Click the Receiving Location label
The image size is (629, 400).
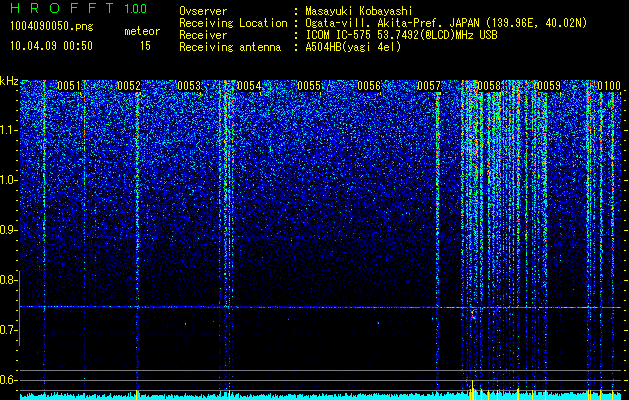pyautogui.click(x=233, y=23)
